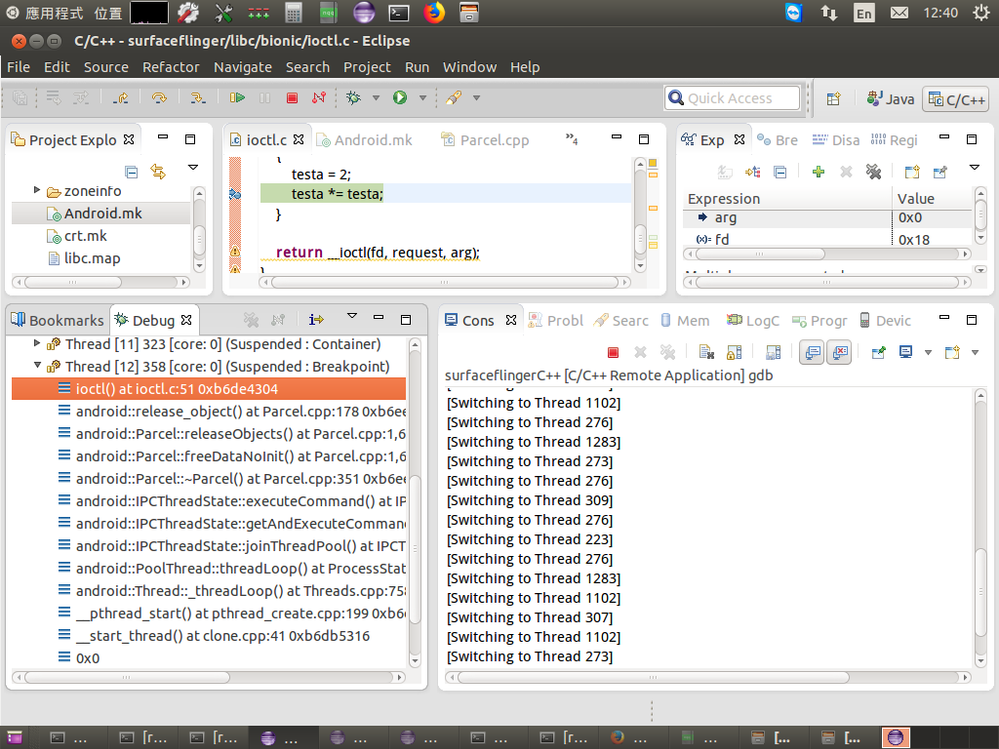Expand the zoneinfo folder

click(37, 190)
